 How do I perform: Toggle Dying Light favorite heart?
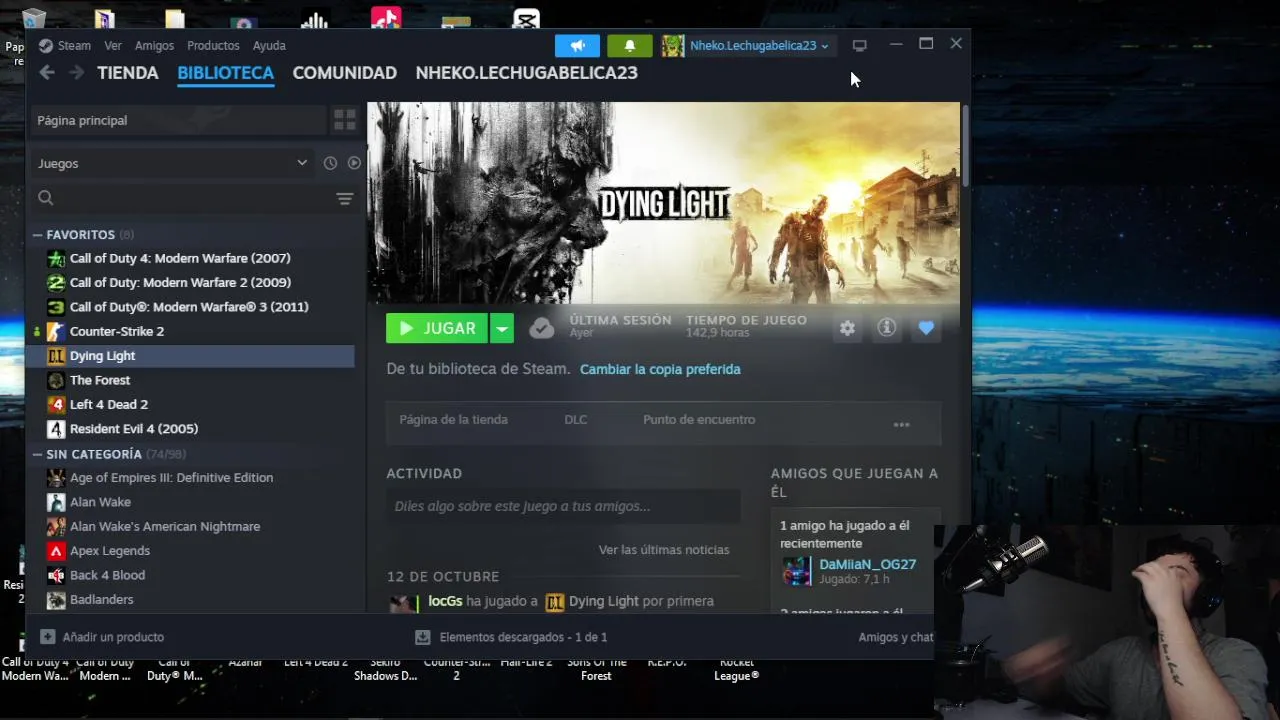tap(926, 328)
